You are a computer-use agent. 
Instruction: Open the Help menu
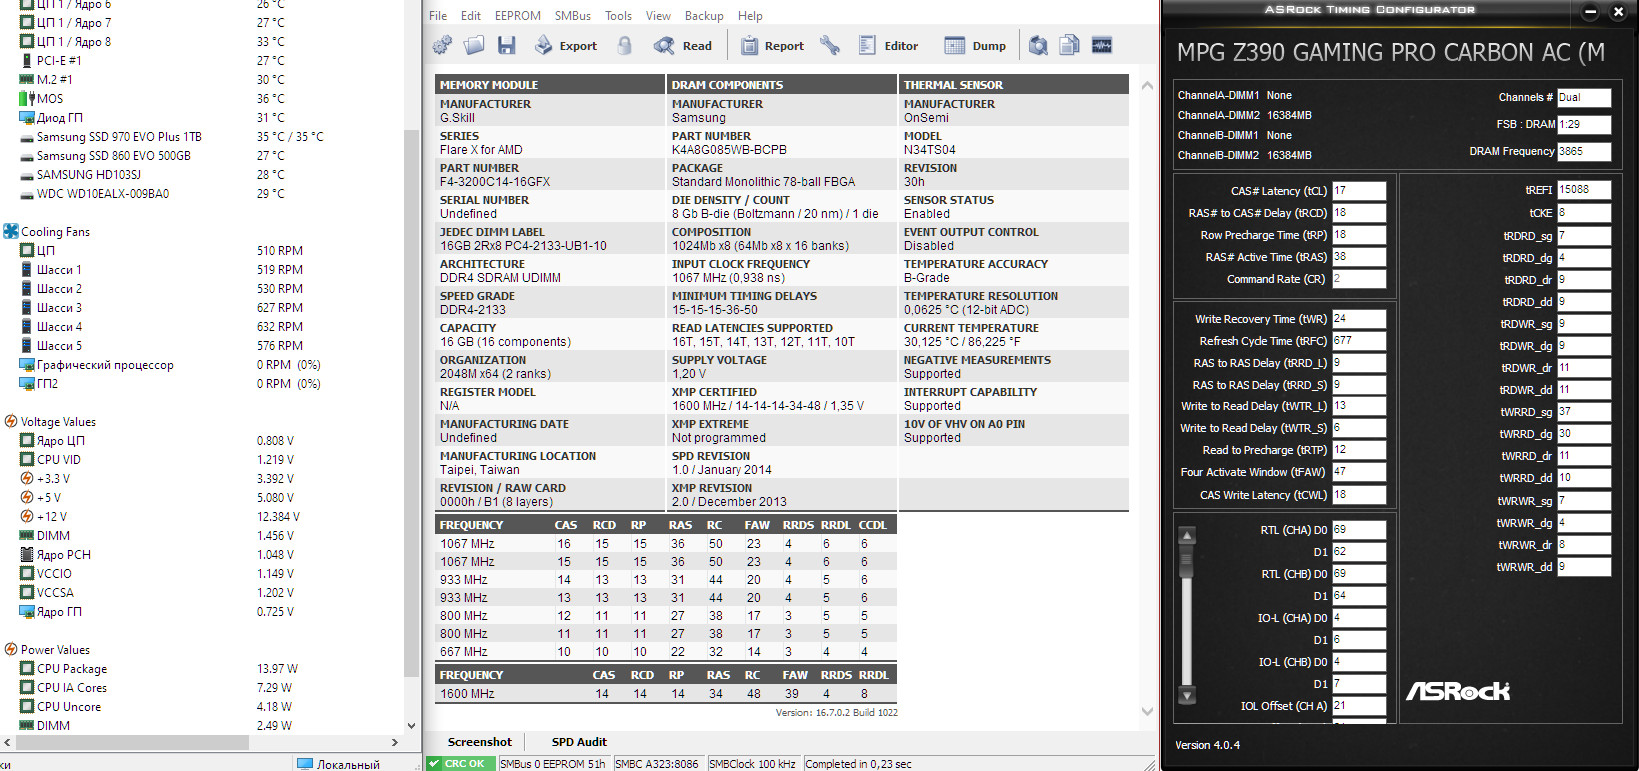click(750, 15)
